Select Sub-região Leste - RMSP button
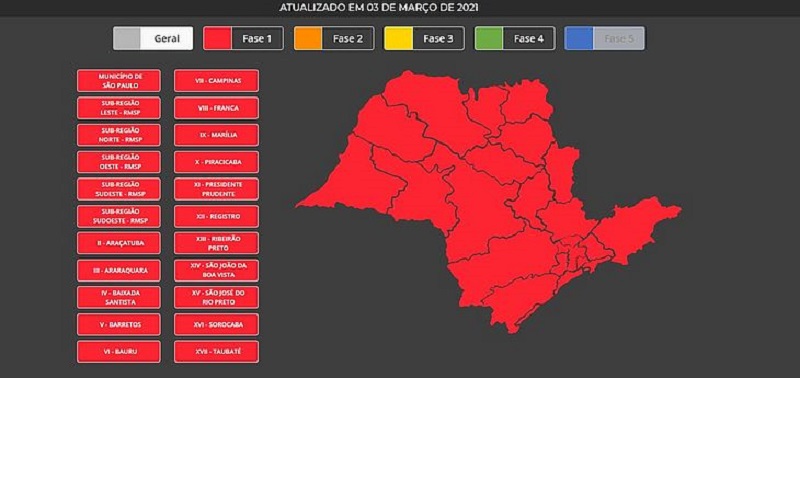Viewport: 800px width, 500px height. pyautogui.click(x=119, y=108)
